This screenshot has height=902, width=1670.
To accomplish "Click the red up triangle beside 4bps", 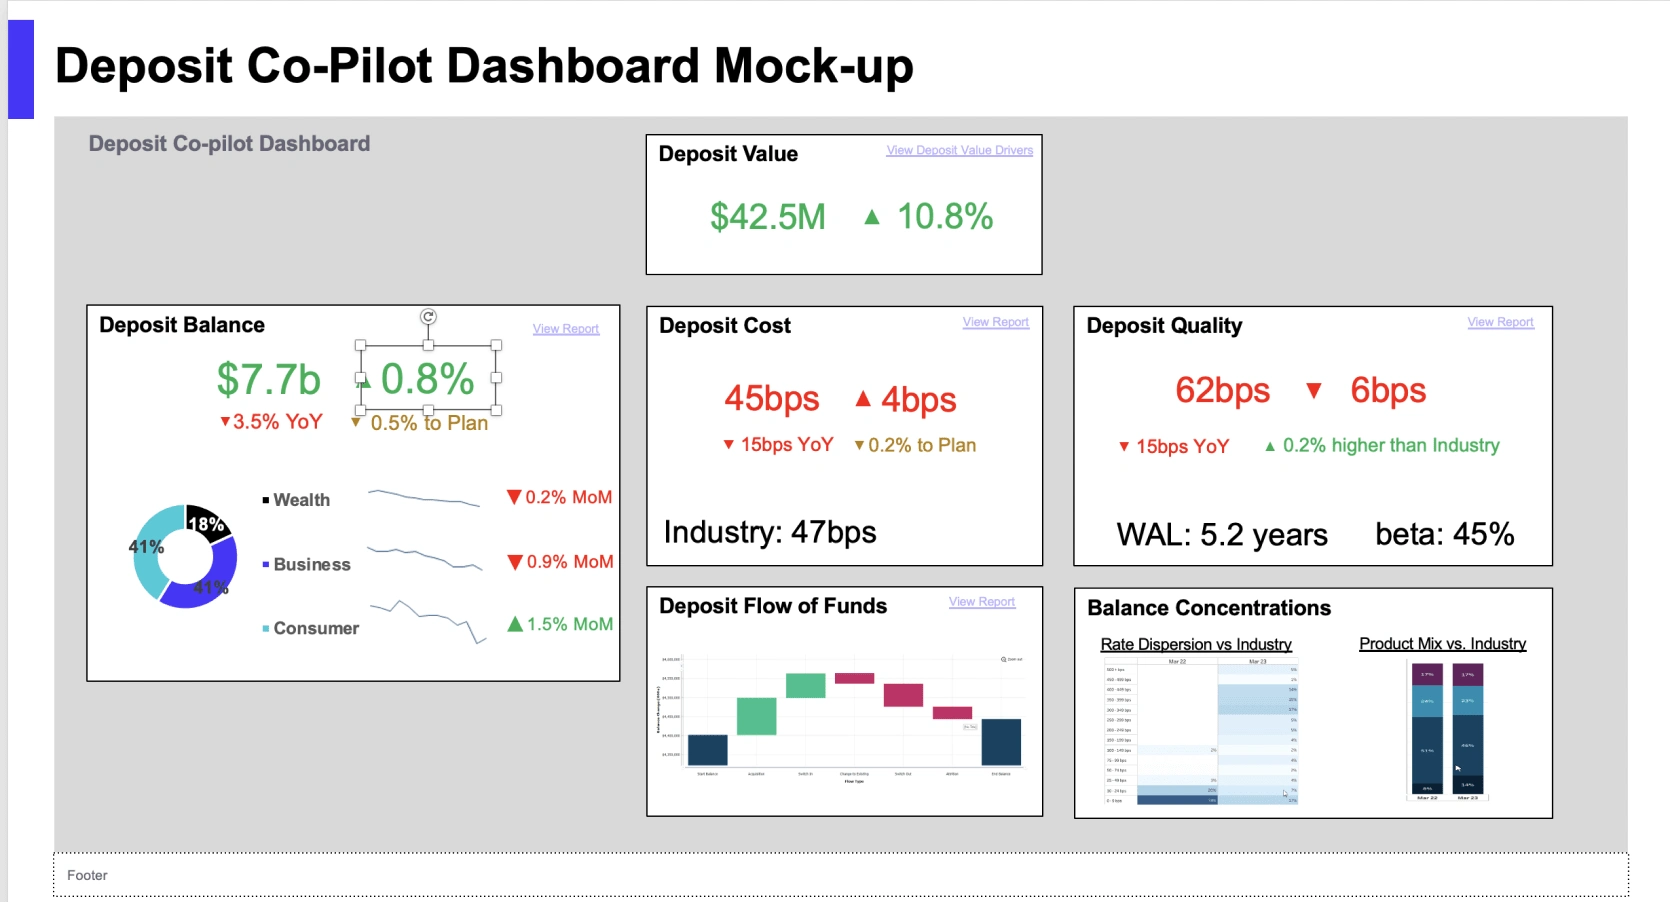I will (863, 399).
